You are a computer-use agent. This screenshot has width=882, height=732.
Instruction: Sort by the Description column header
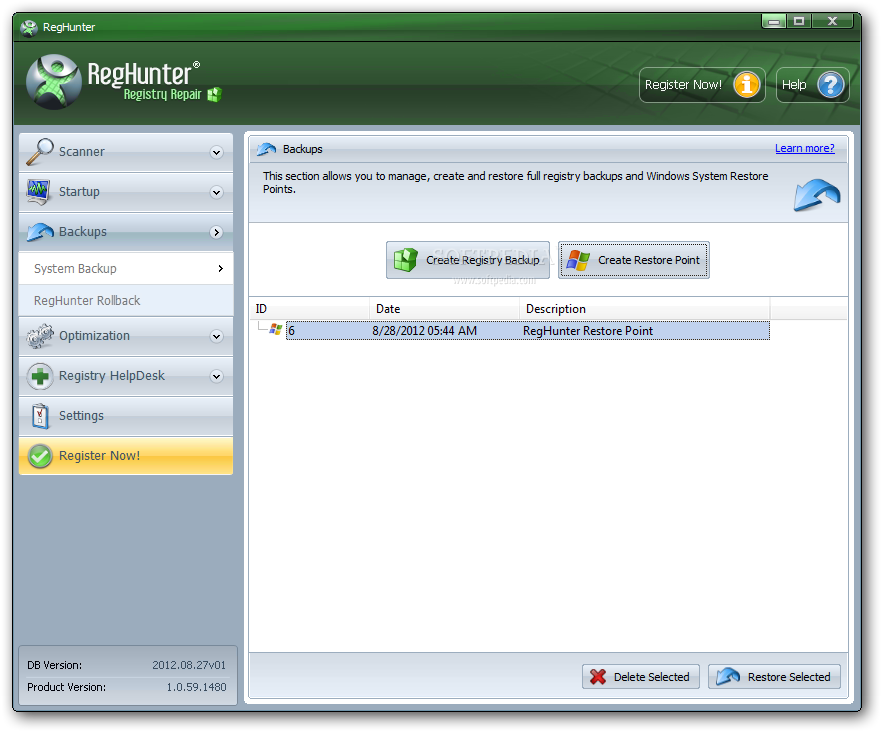[x=645, y=309]
